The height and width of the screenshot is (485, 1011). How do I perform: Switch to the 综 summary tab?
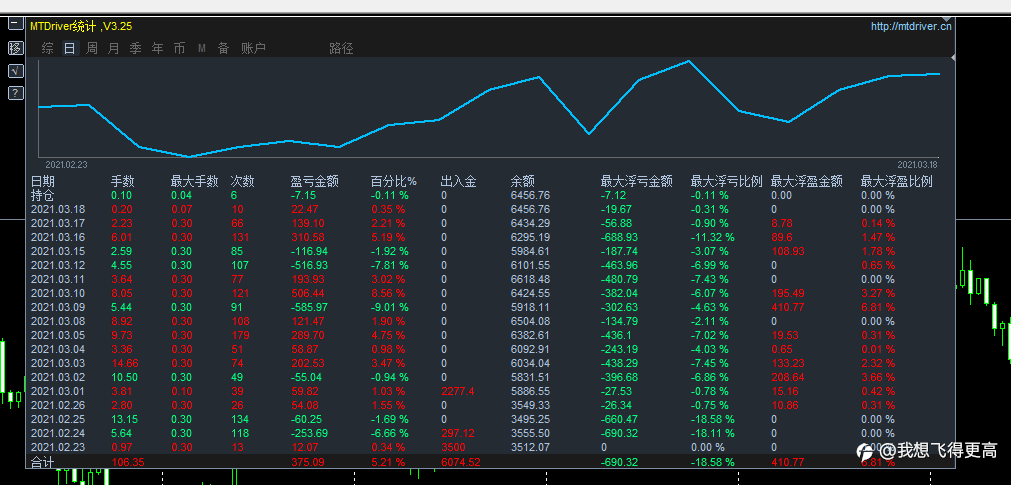[x=48, y=48]
